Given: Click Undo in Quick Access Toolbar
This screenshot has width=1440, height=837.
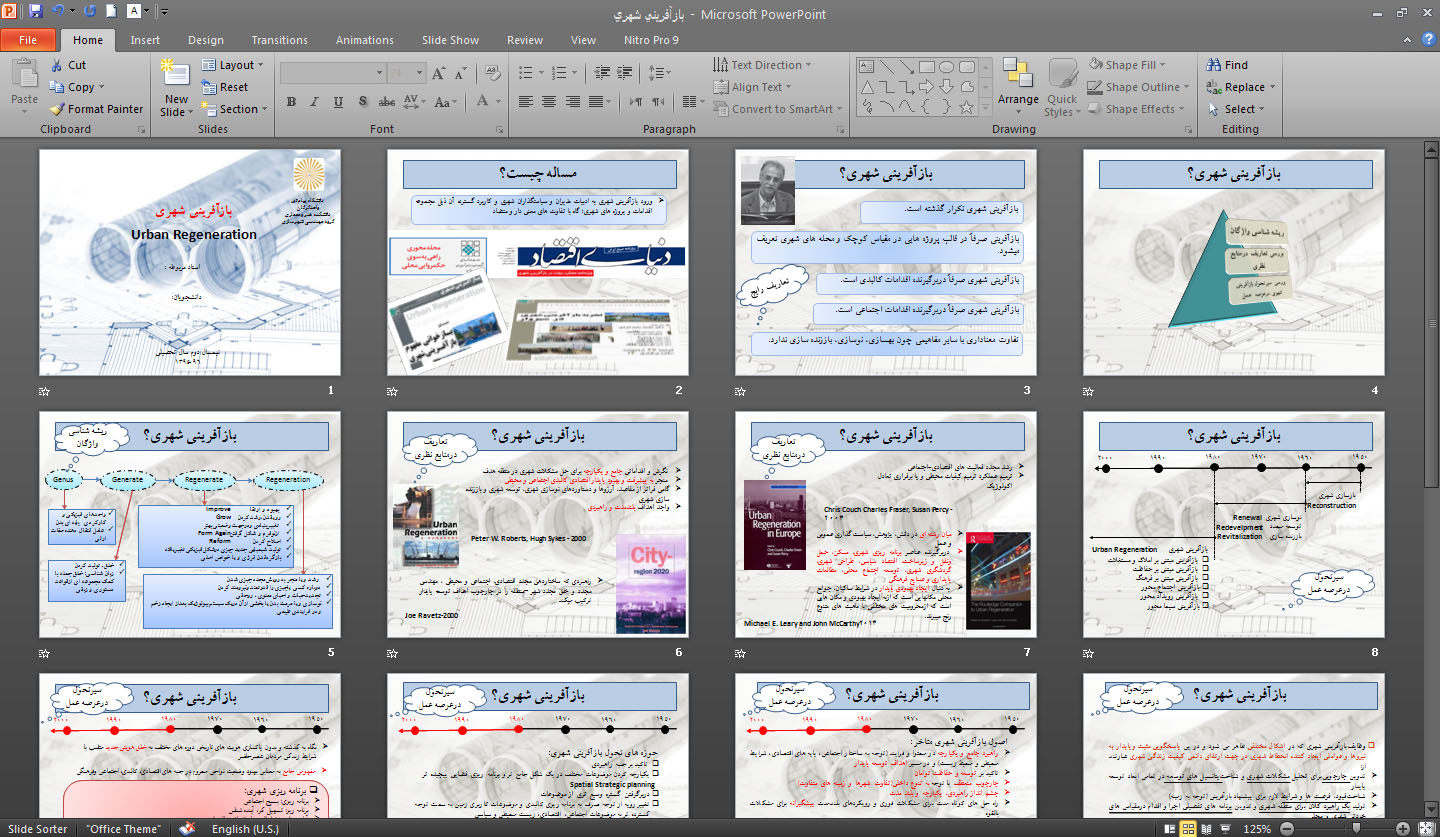Looking at the screenshot, I should click(58, 13).
